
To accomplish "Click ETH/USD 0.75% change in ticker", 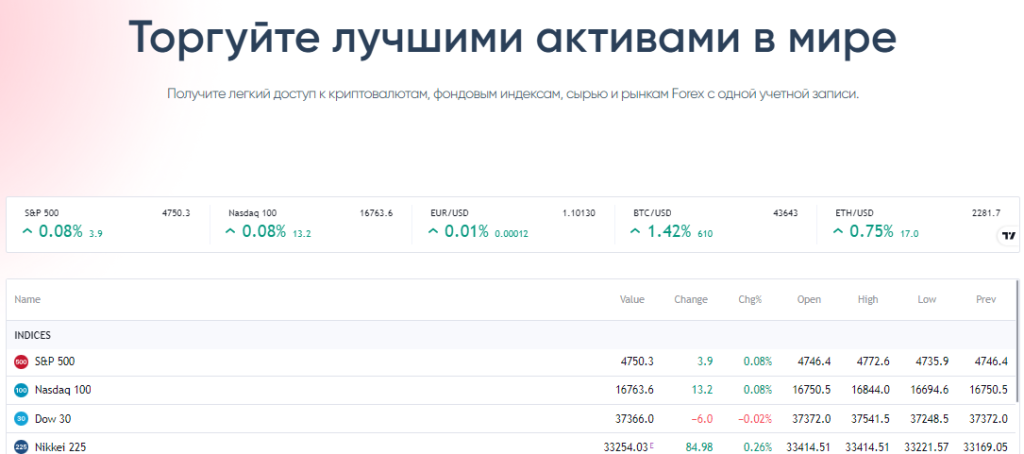I will click(871, 231).
